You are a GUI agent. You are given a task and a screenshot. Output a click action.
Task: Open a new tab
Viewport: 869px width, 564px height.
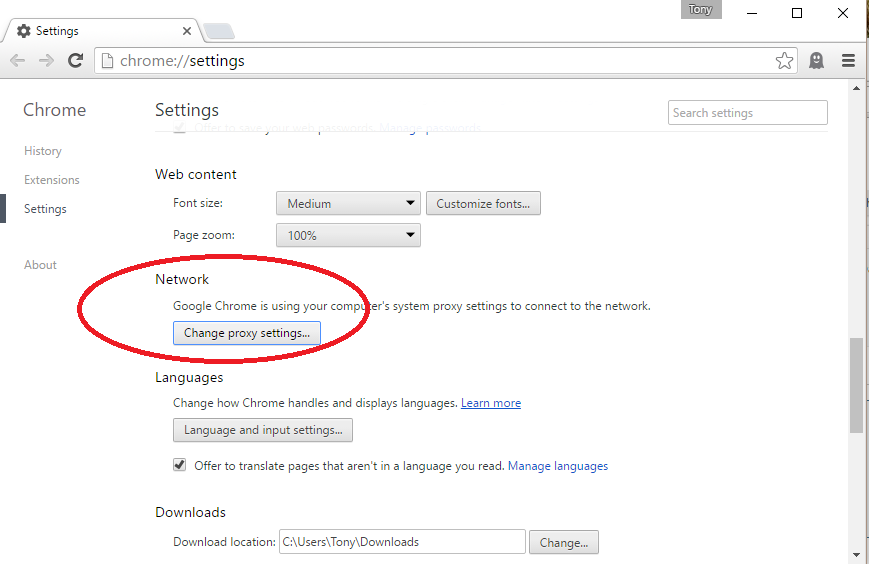click(x=220, y=31)
